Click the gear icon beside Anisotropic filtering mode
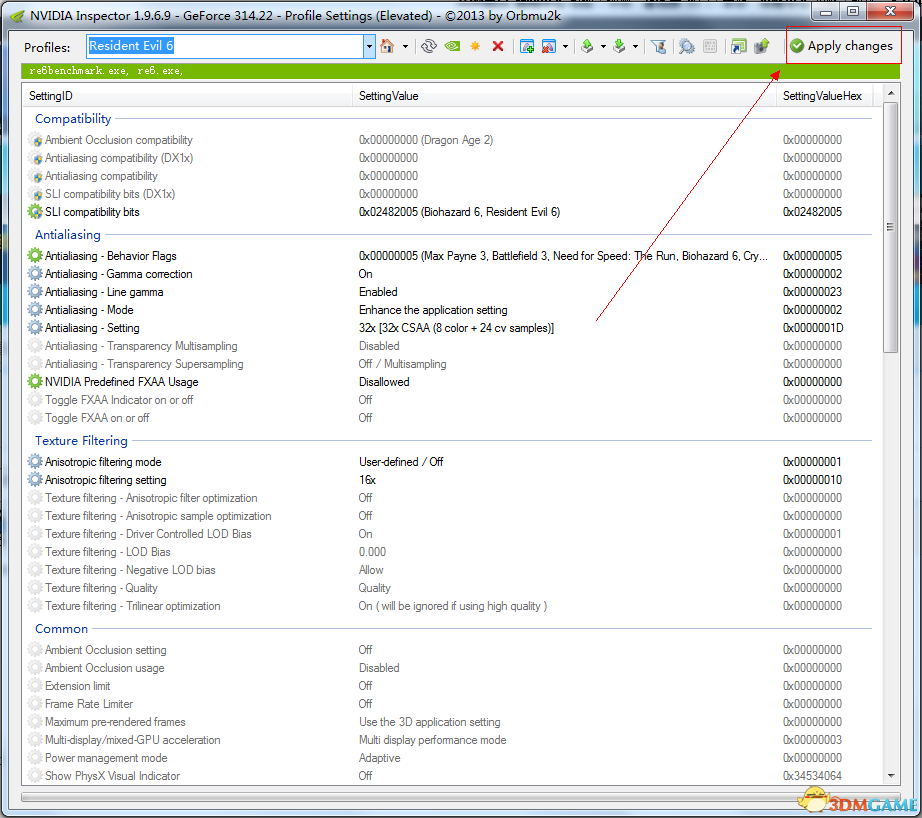 tap(35, 462)
